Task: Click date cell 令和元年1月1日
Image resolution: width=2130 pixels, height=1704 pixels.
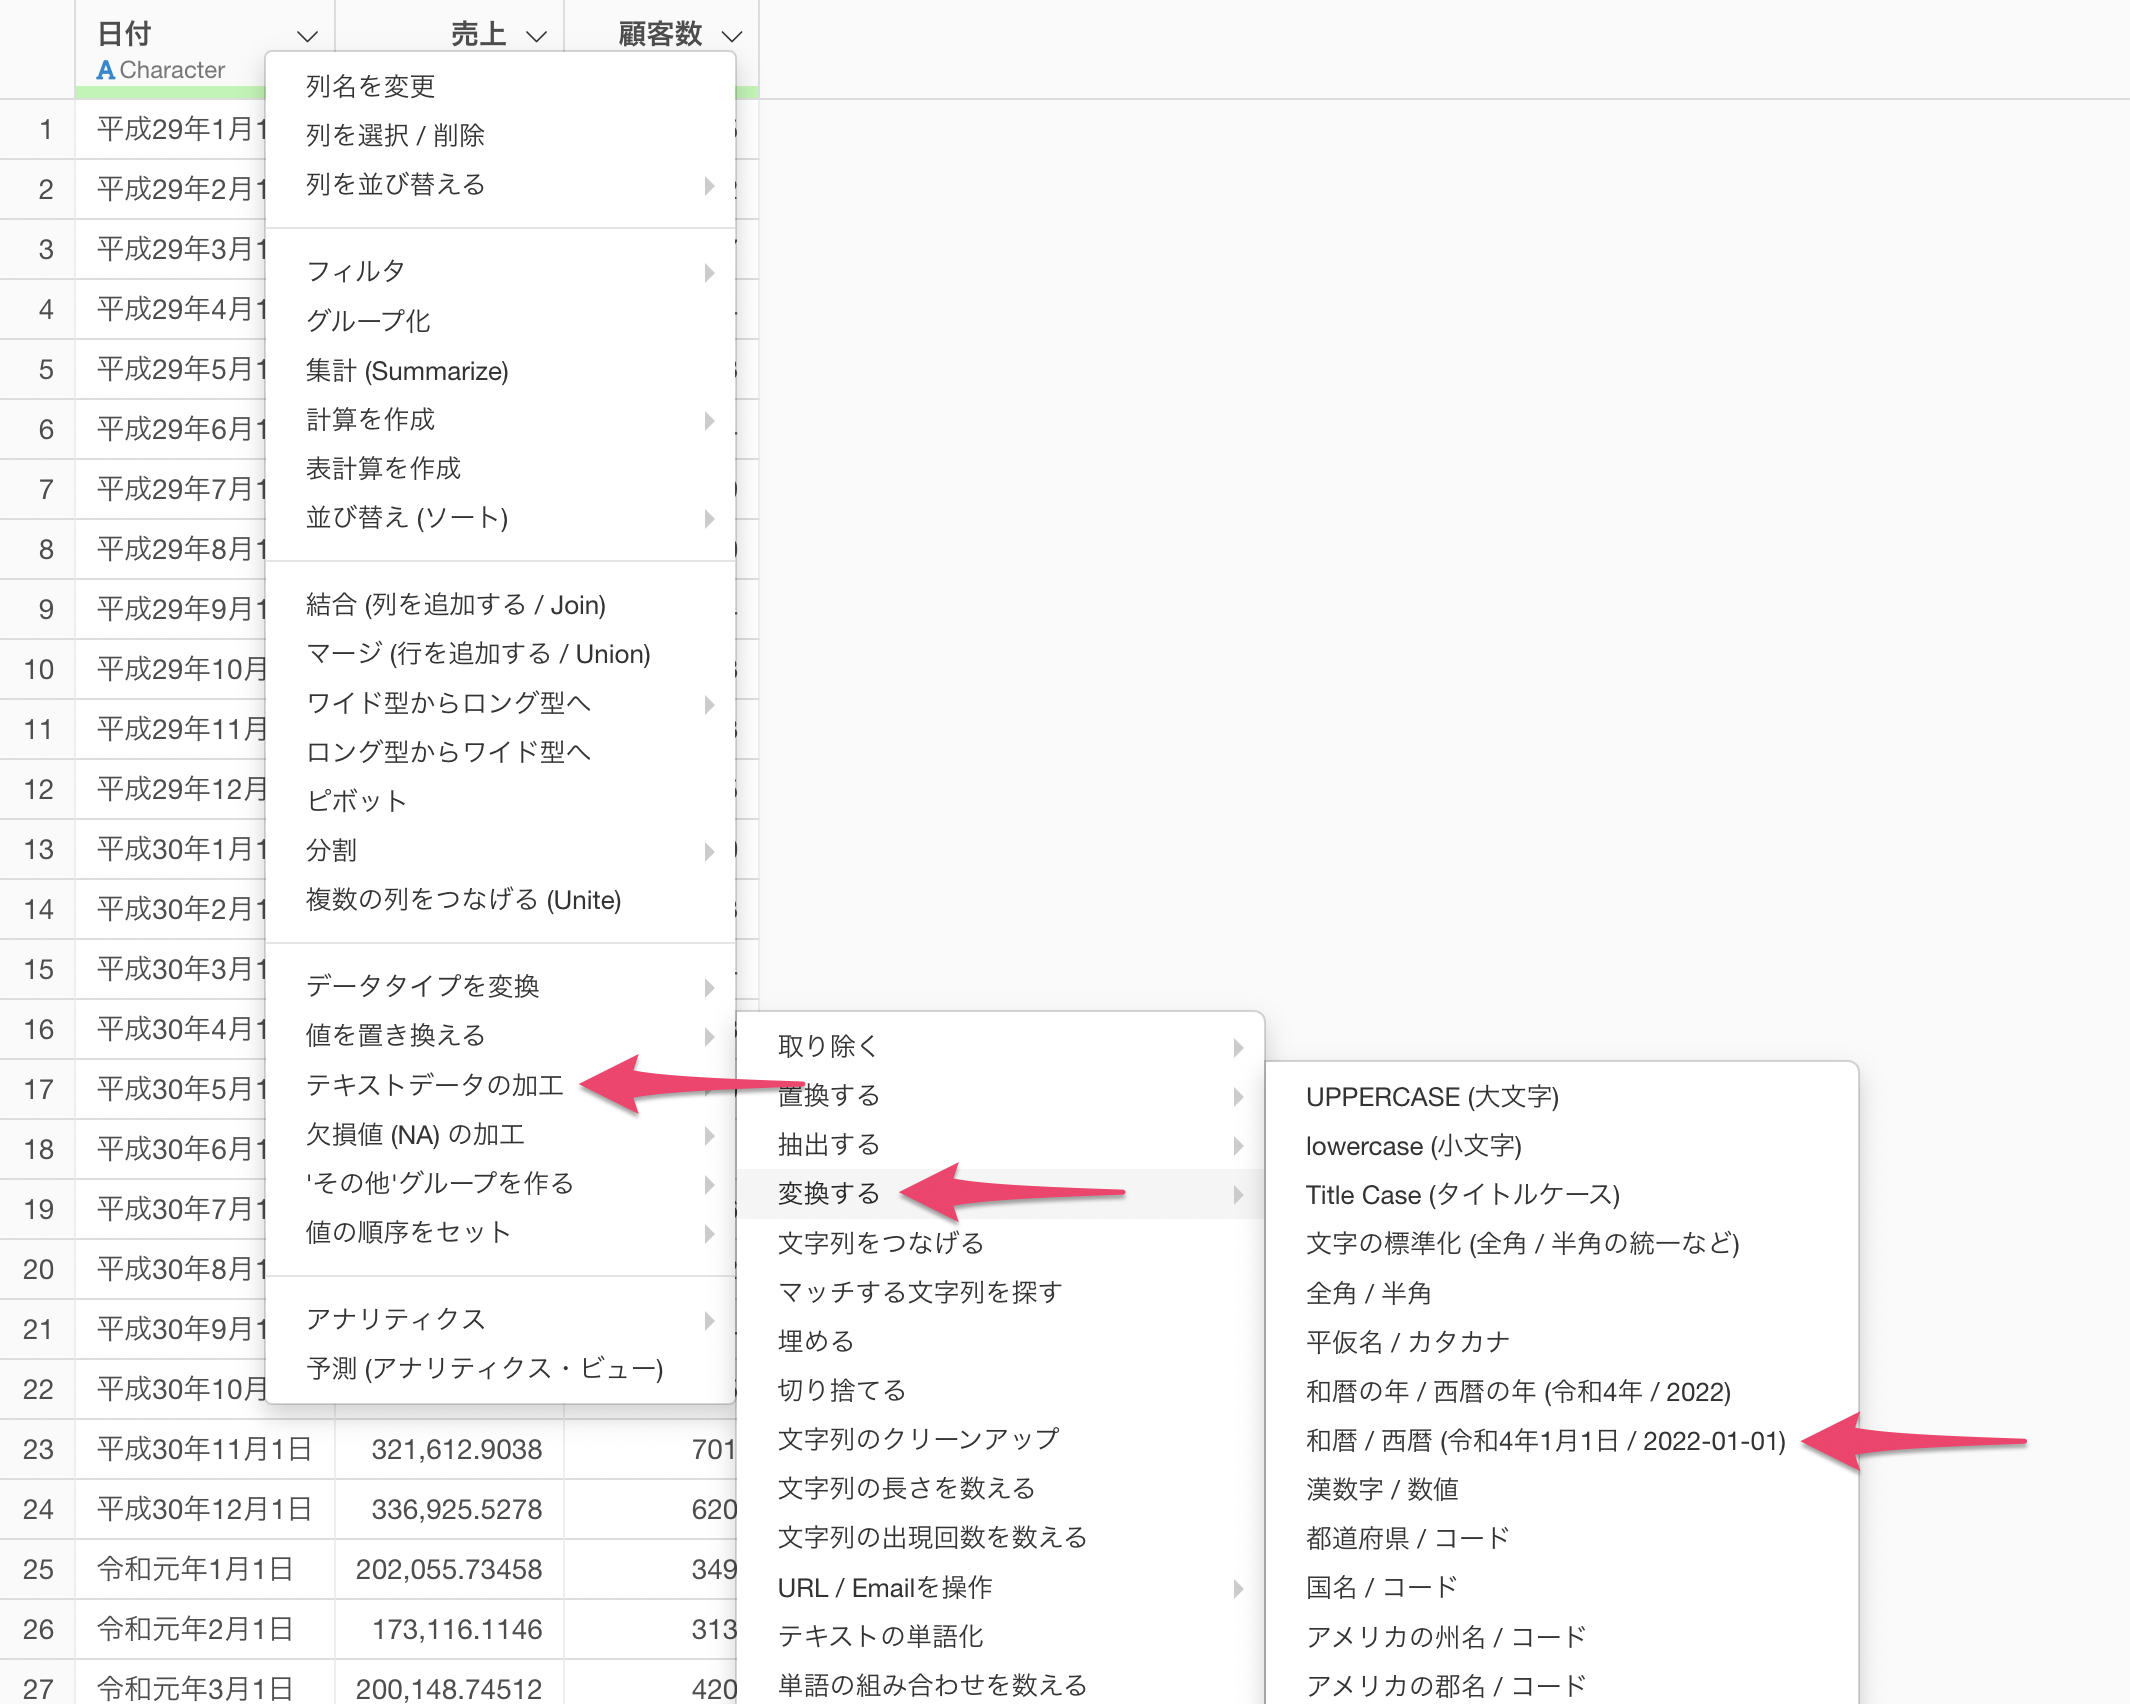Action: [204, 1569]
